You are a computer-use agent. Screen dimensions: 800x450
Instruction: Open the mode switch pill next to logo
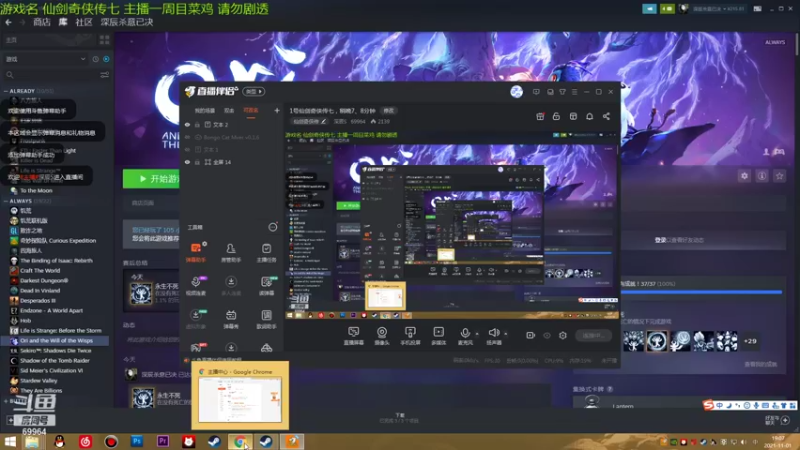[x=254, y=92]
